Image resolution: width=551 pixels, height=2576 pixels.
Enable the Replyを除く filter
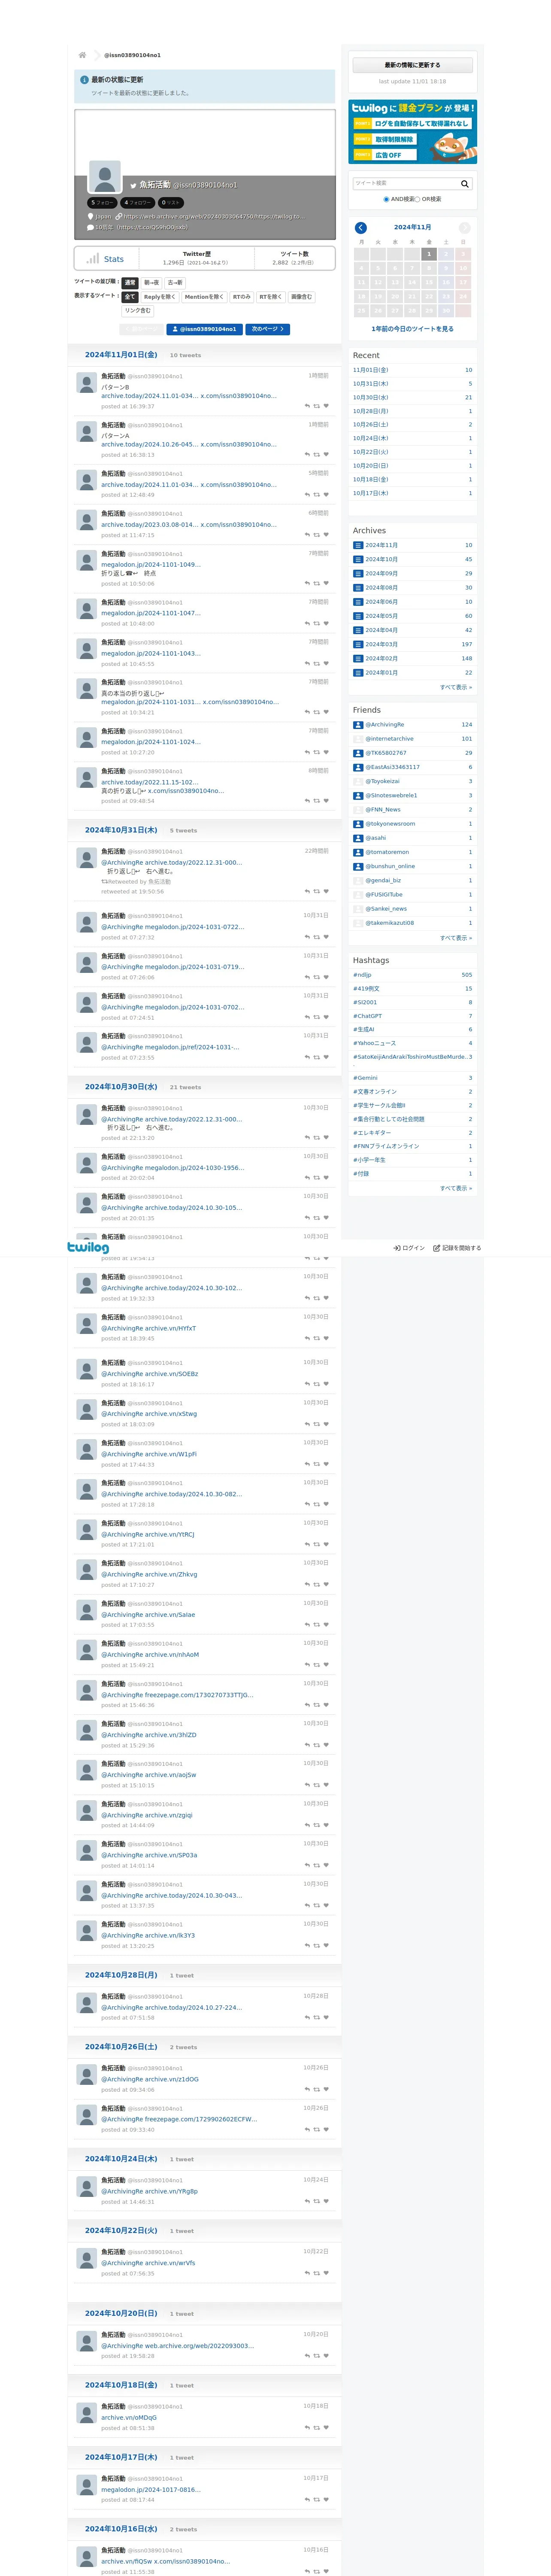coord(159,297)
